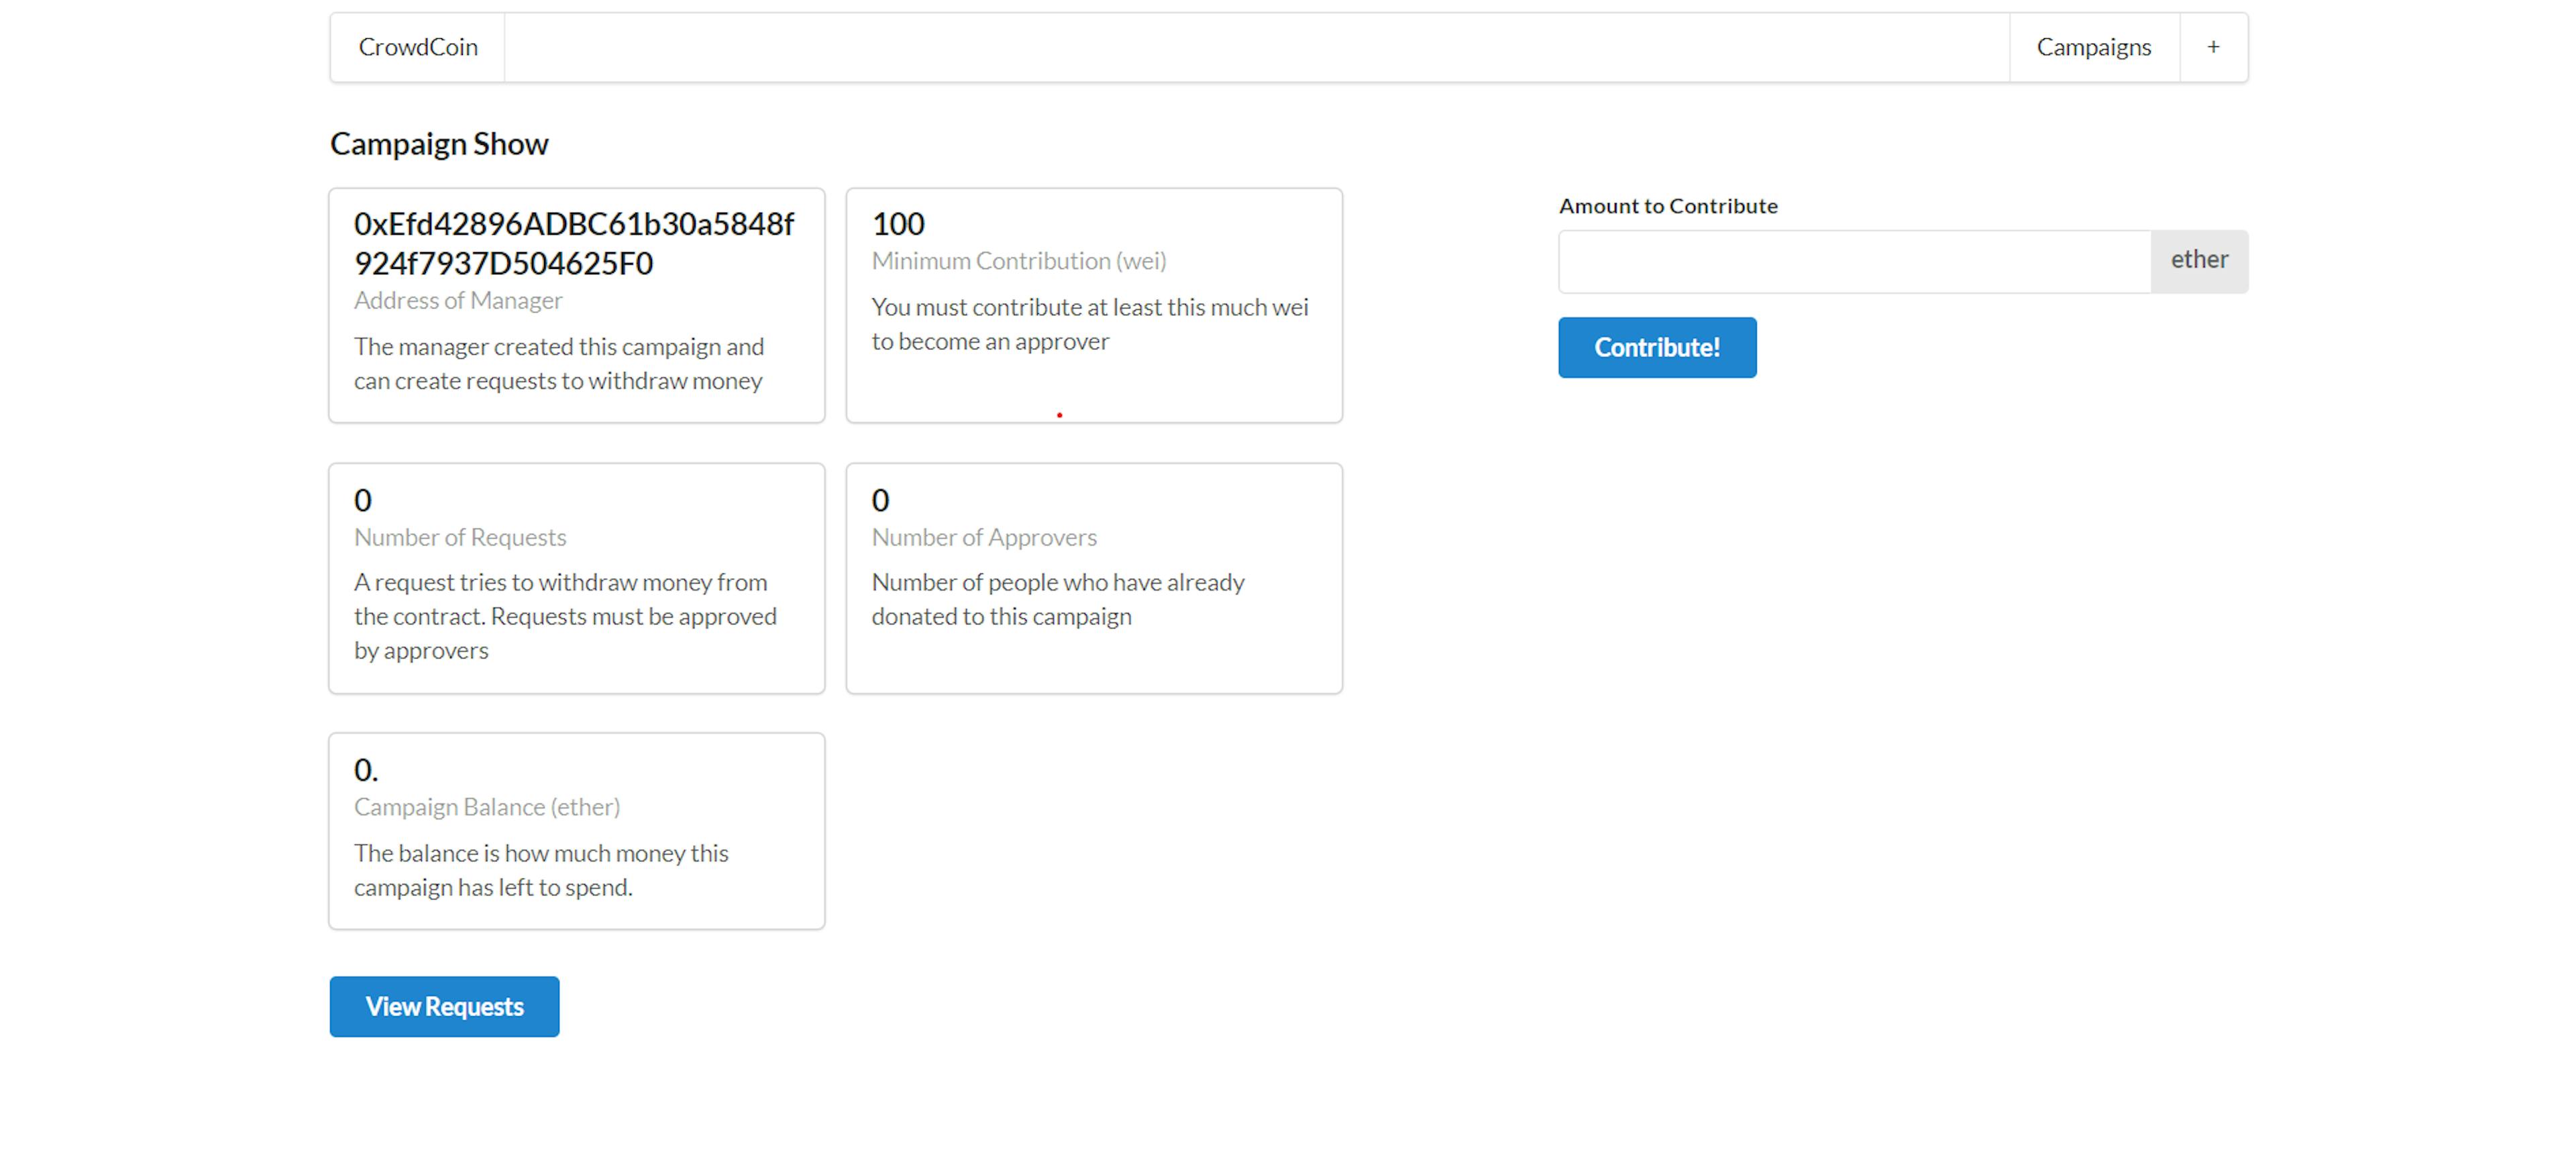The image size is (2576, 1175).
Task: Click the 100 minimum contribution value
Action: point(897,224)
